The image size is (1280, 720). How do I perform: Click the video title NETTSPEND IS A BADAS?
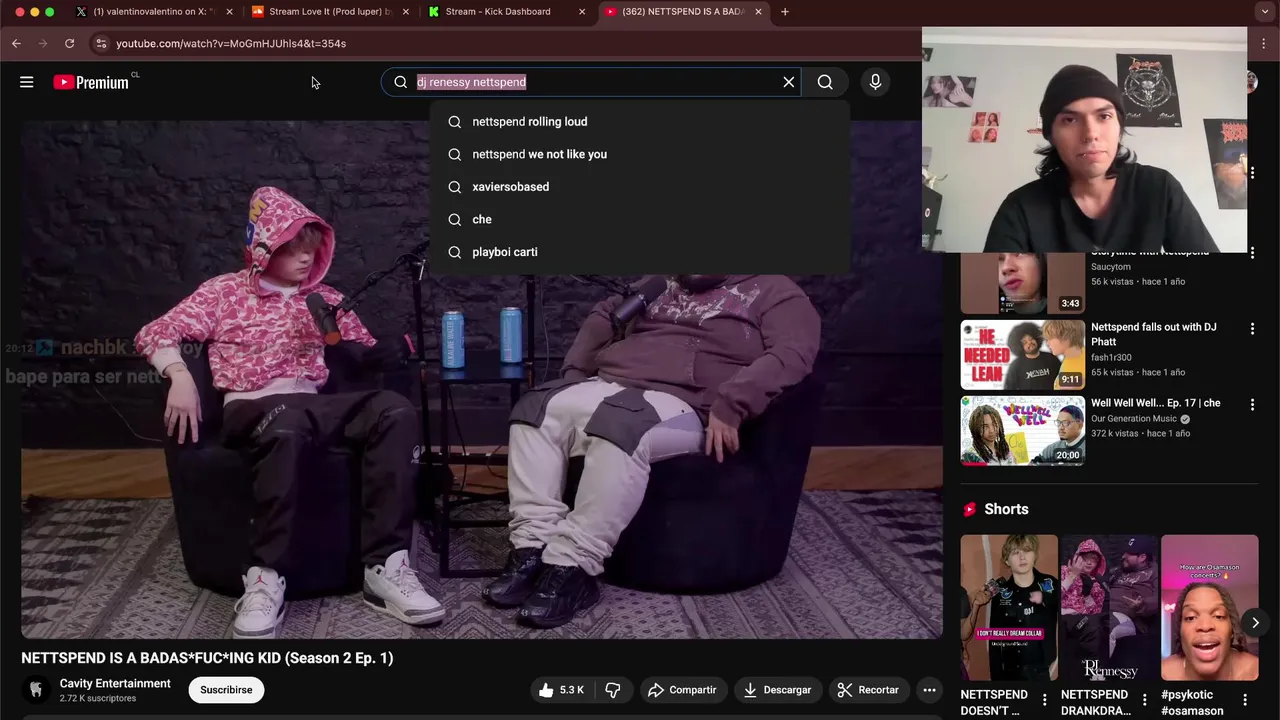pos(207,658)
